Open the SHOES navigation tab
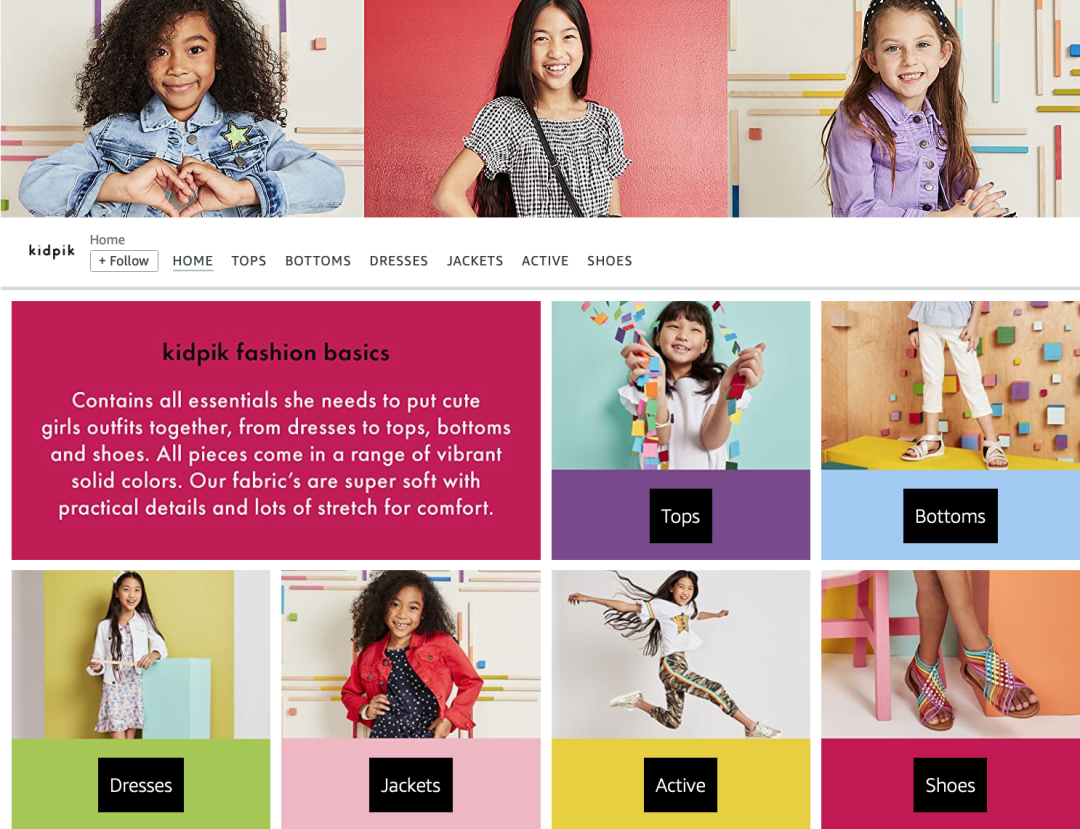This screenshot has width=1080, height=829. pos(610,261)
